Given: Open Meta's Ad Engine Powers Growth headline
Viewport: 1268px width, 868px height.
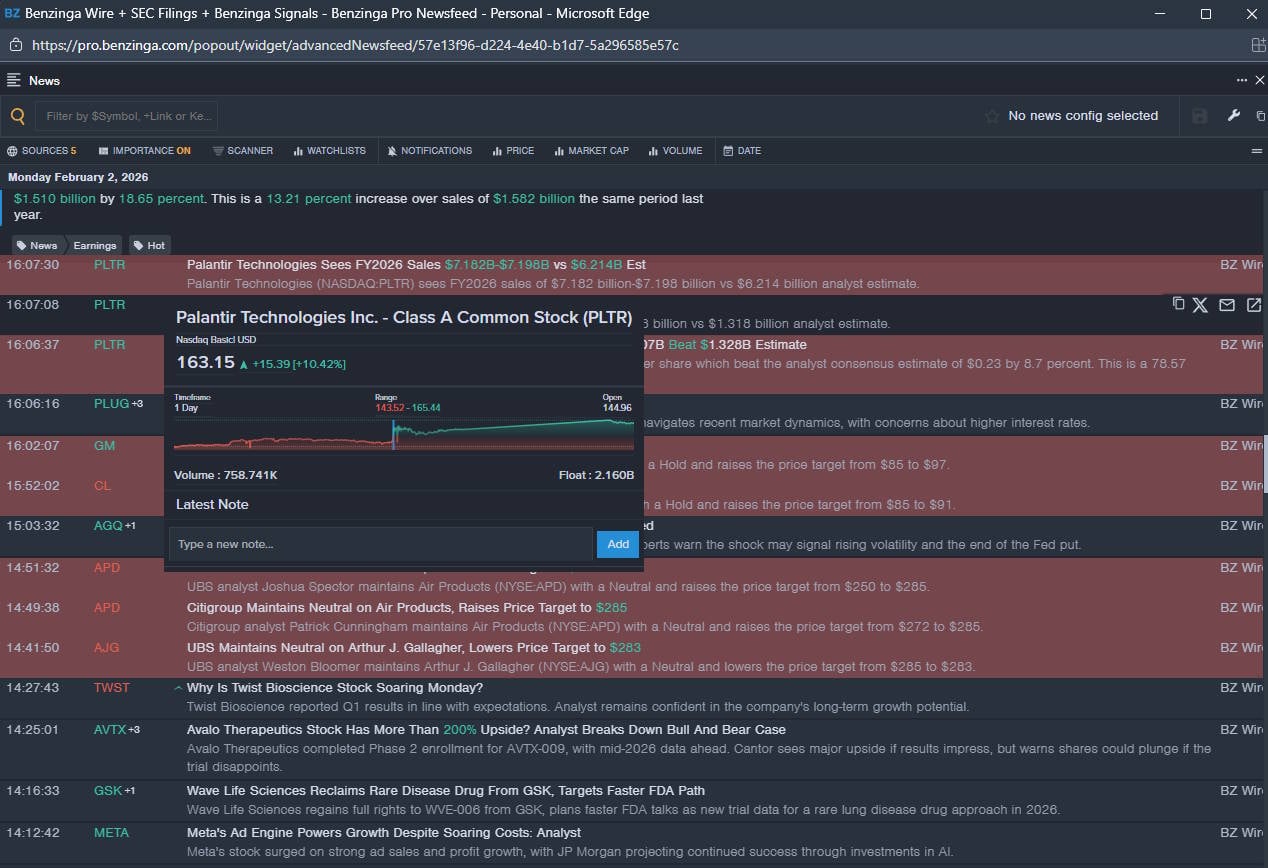Looking at the screenshot, I should [x=384, y=833].
